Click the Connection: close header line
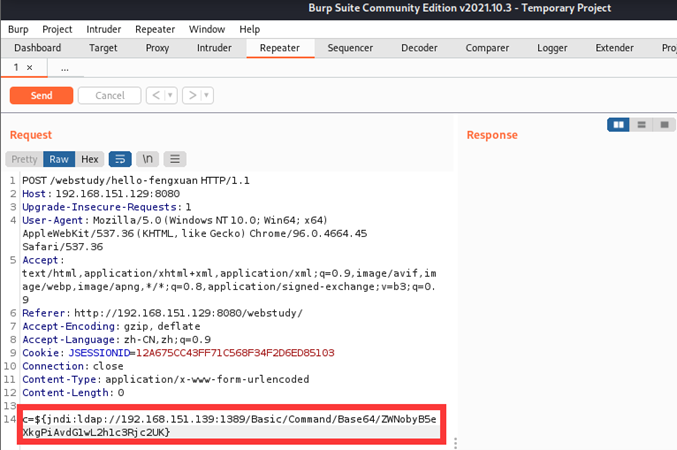 tap(73, 366)
